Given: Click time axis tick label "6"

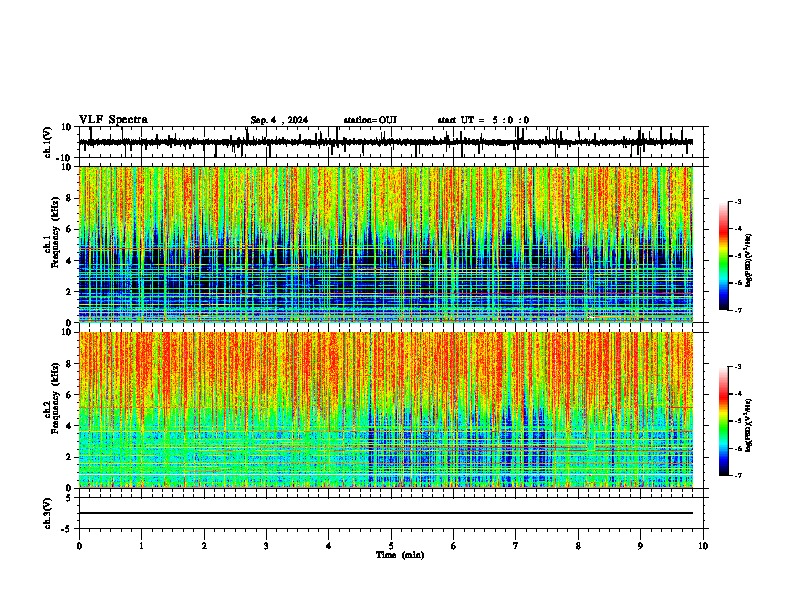Looking at the screenshot, I should tap(454, 546).
